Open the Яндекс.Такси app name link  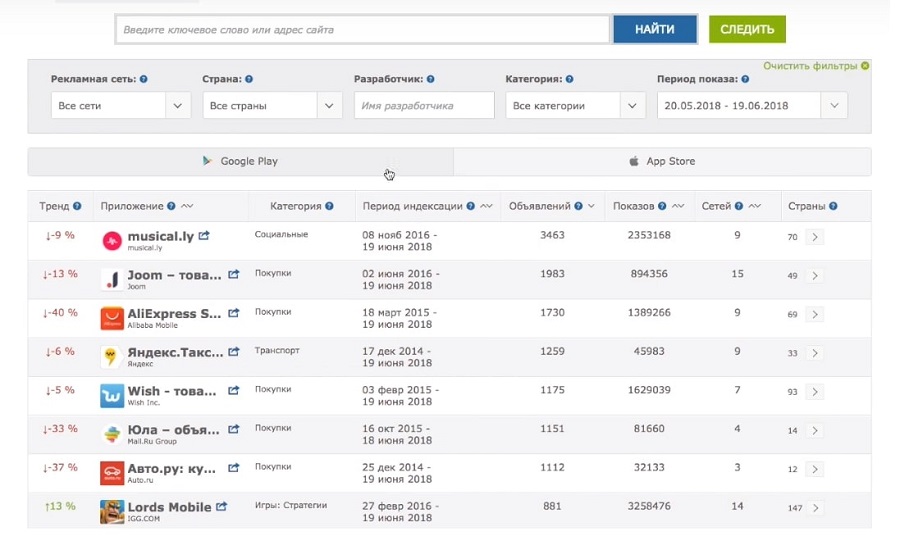pos(175,353)
